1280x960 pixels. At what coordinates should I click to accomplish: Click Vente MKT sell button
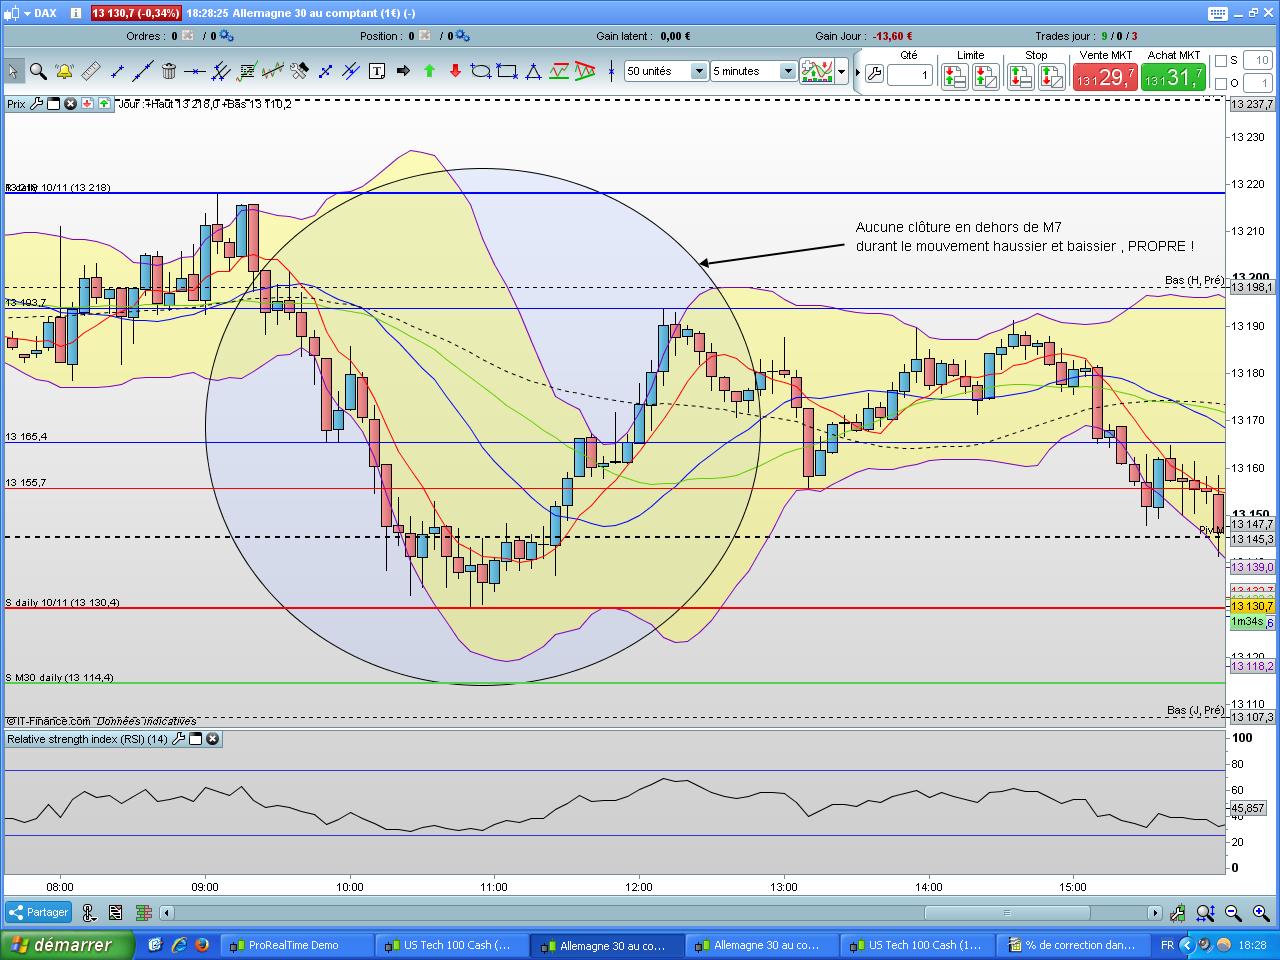point(1105,77)
